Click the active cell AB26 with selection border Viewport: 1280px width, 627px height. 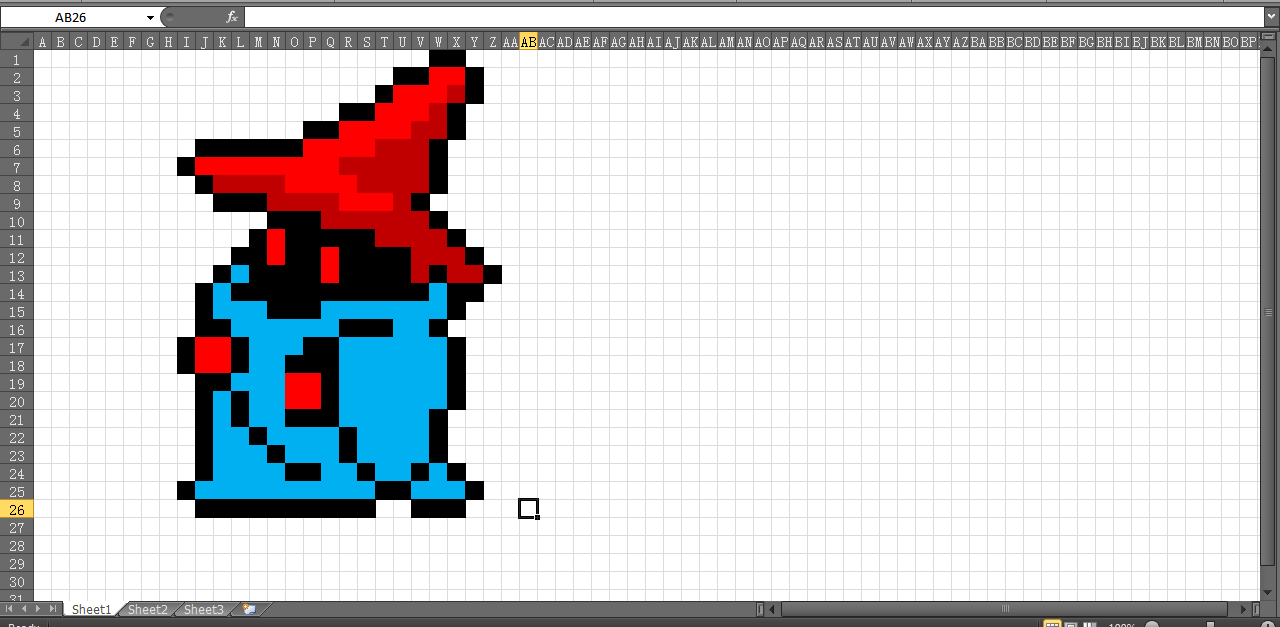click(528, 509)
